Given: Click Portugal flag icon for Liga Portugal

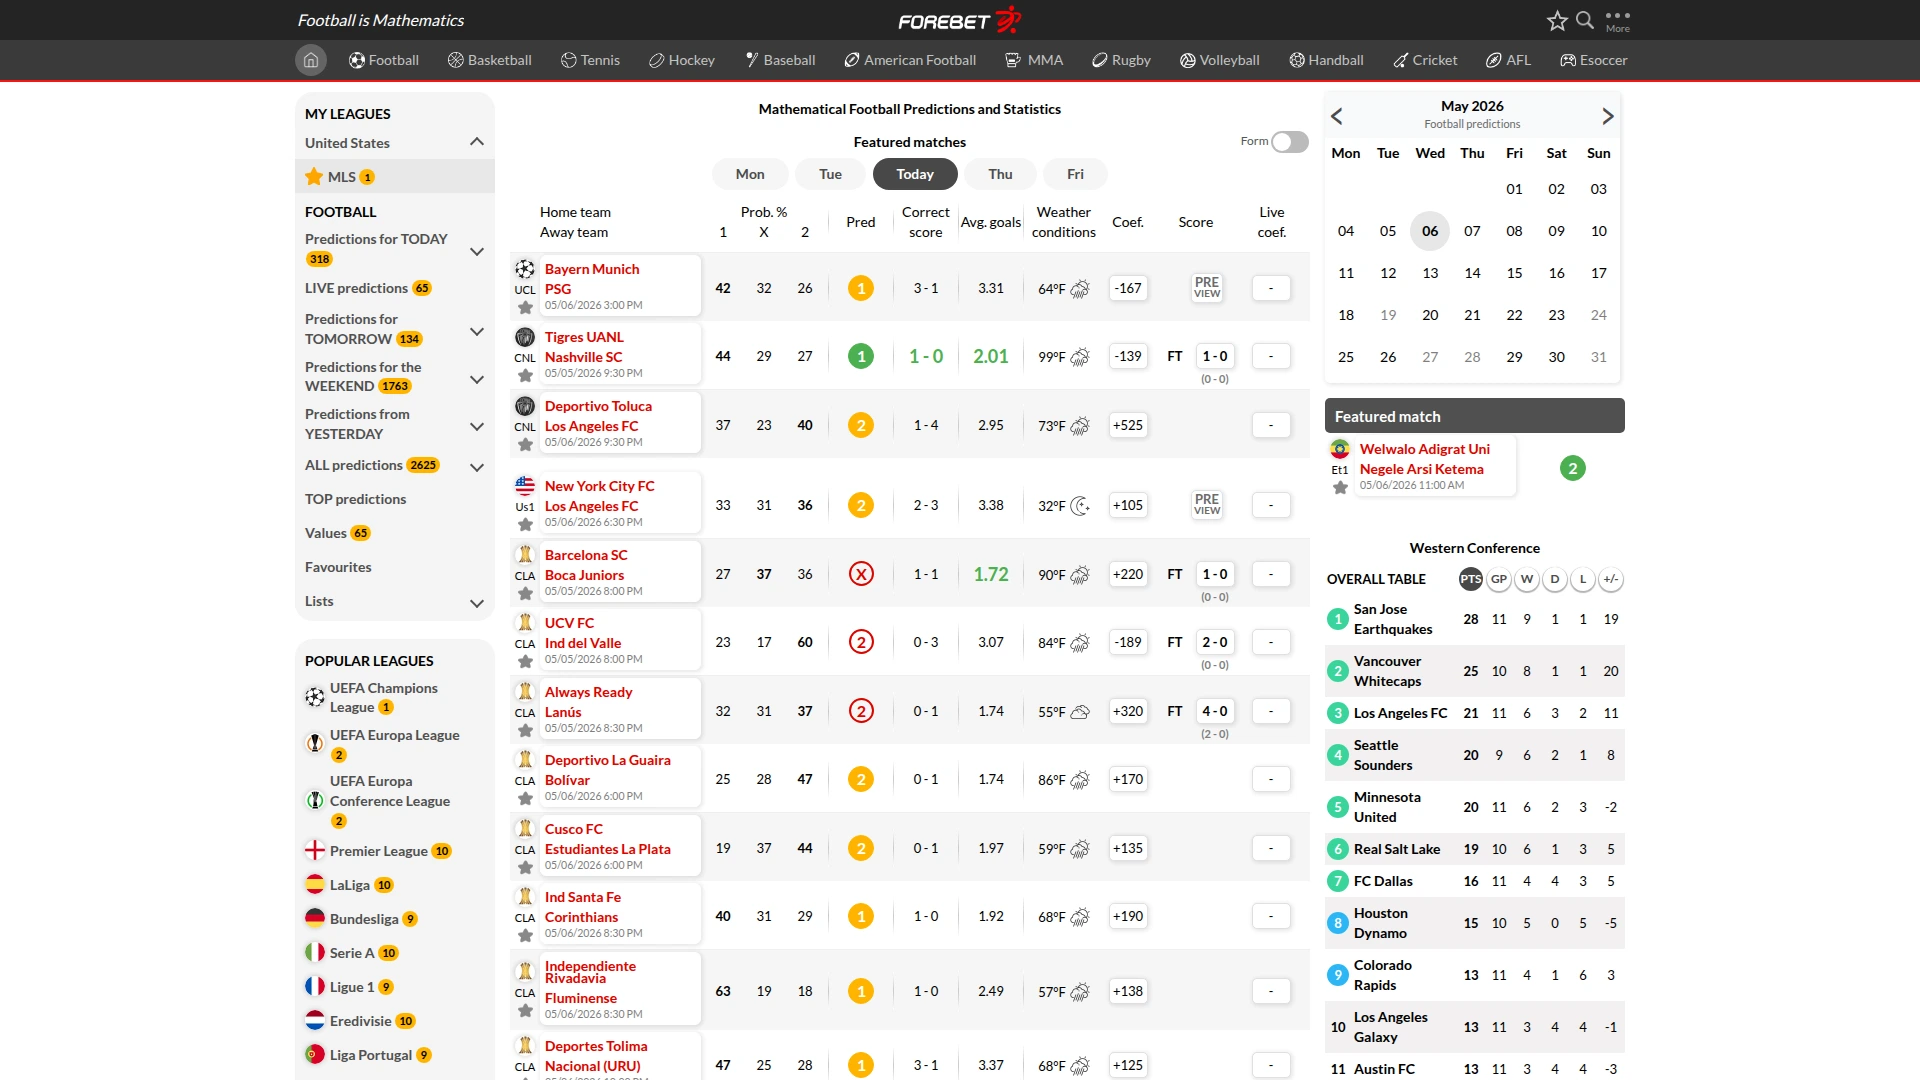Looking at the screenshot, I should coord(315,1055).
